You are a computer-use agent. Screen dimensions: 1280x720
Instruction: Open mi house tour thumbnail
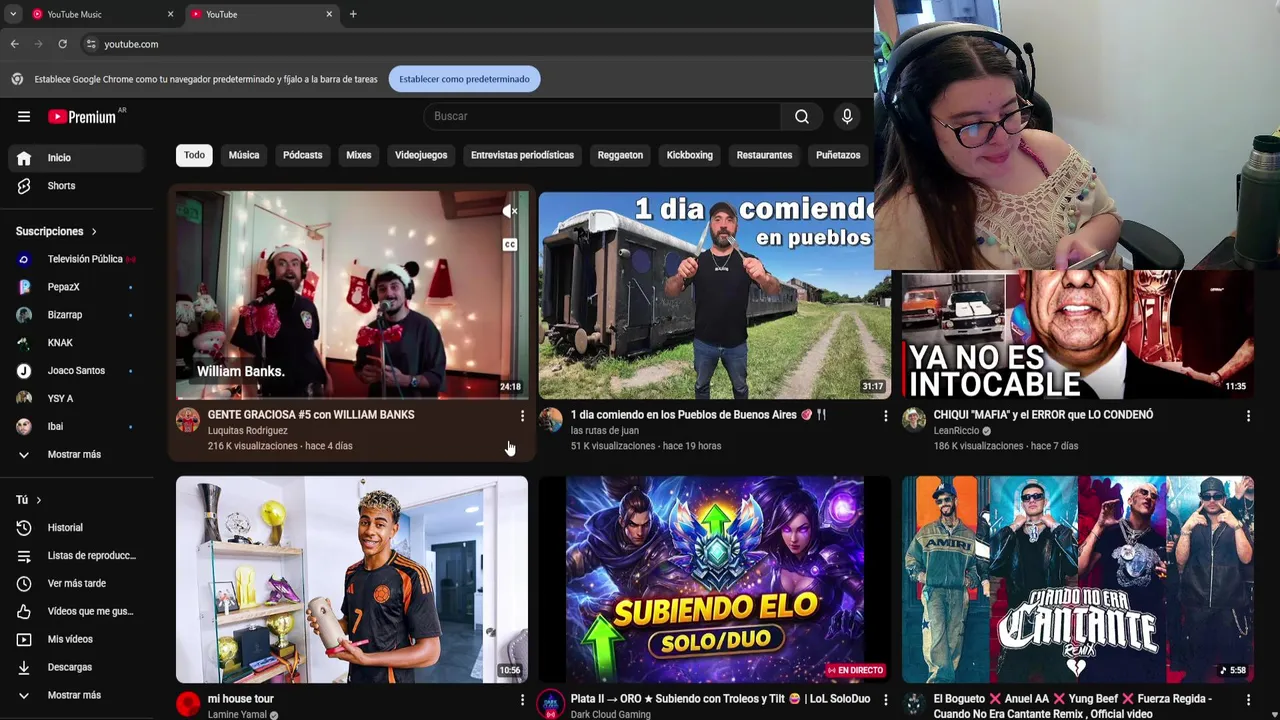pyautogui.click(x=352, y=579)
